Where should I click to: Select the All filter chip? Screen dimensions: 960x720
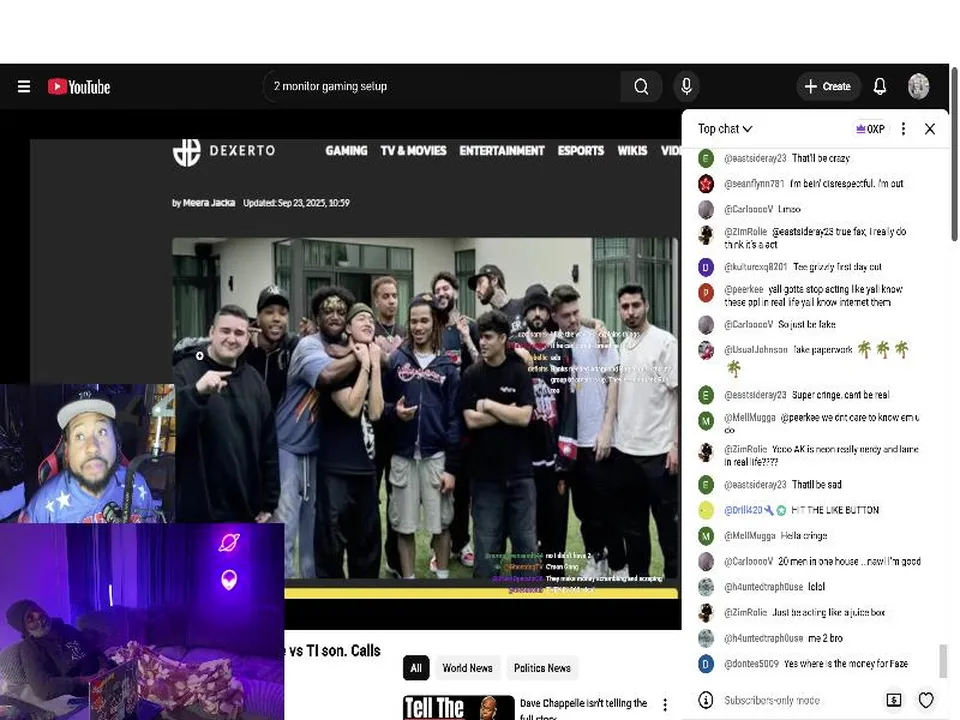pyautogui.click(x=416, y=668)
